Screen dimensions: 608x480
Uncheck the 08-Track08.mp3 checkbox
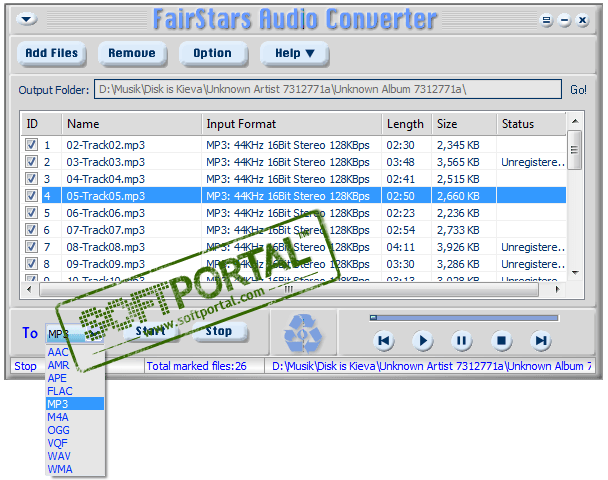(x=31, y=247)
